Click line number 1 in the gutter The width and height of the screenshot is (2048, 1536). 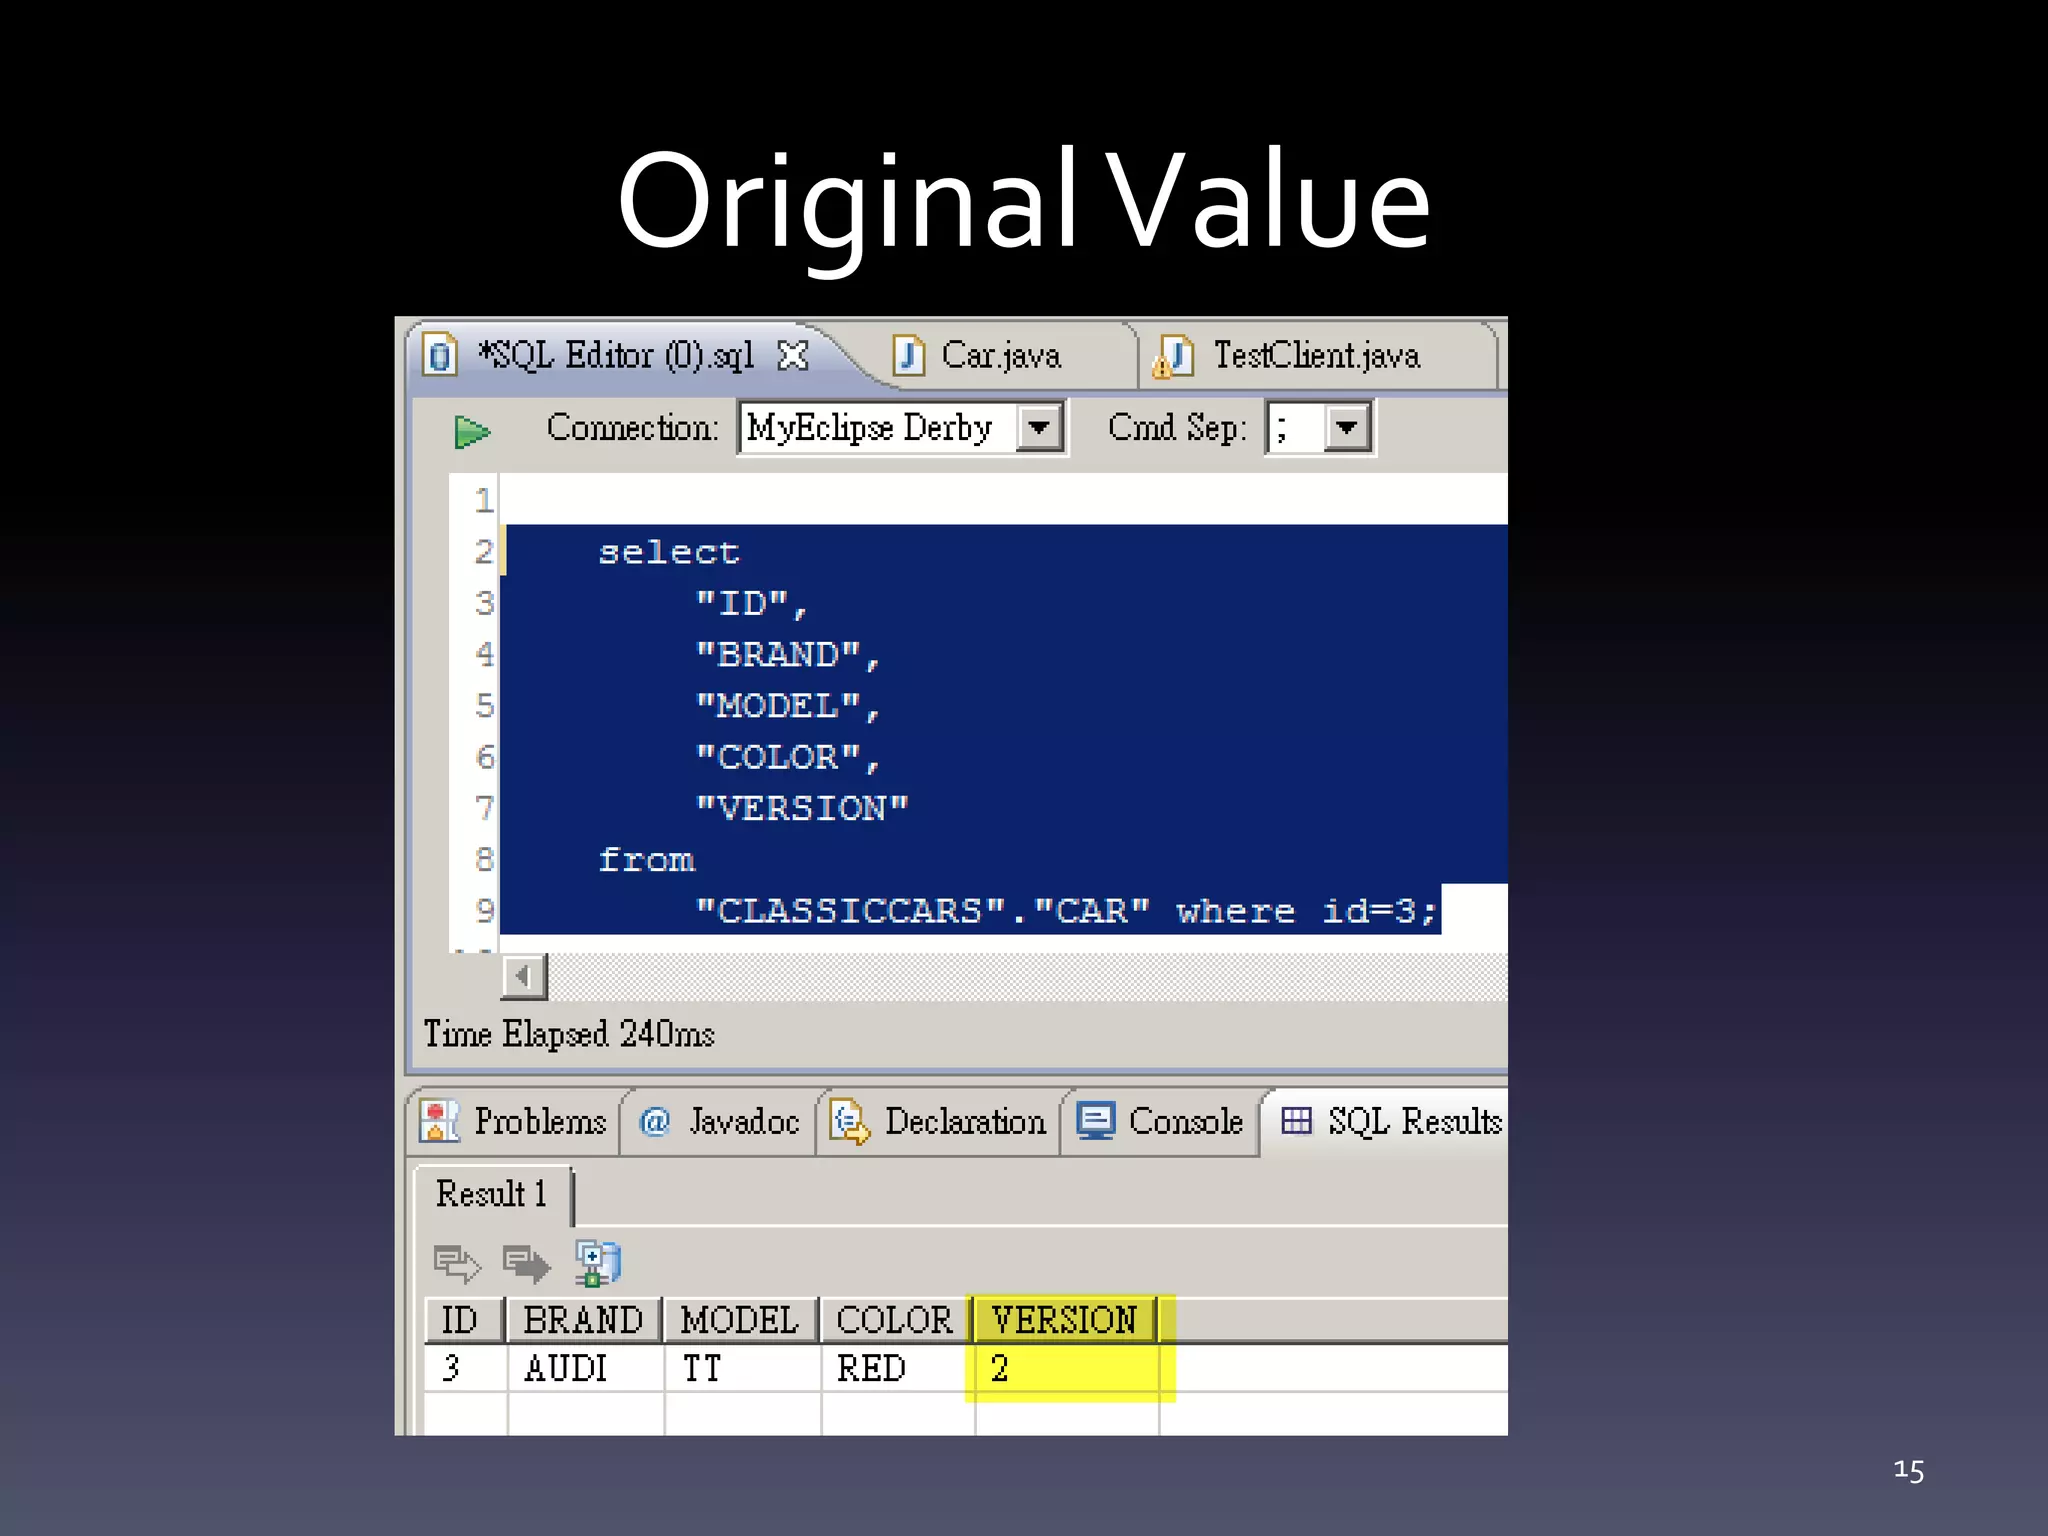(x=484, y=500)
